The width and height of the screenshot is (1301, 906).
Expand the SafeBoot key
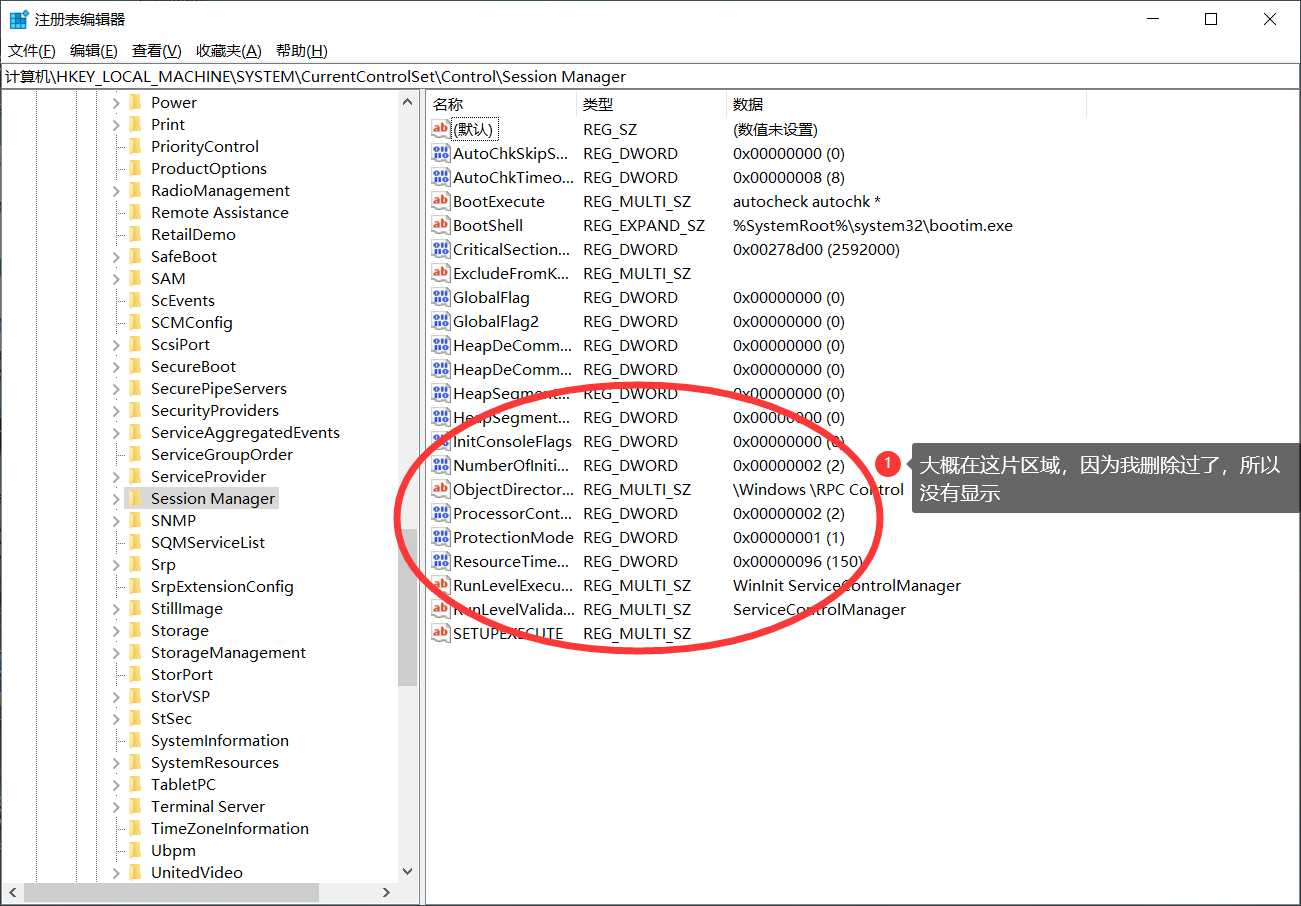click(x=116, y=256)
